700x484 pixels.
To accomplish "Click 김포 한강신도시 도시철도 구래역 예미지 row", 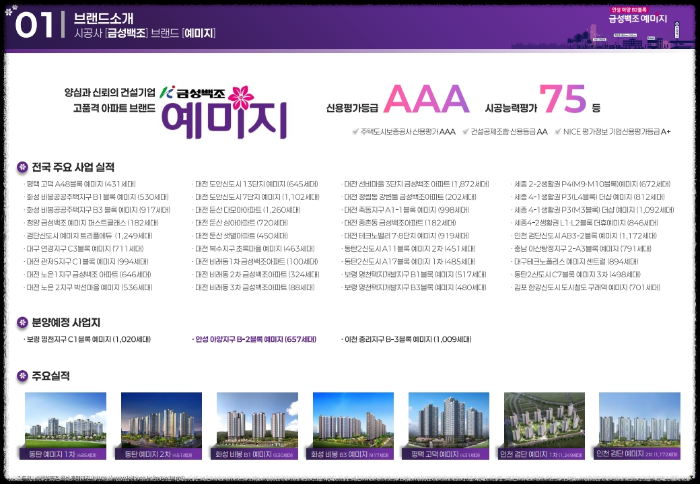I will [x=586, y=288].
